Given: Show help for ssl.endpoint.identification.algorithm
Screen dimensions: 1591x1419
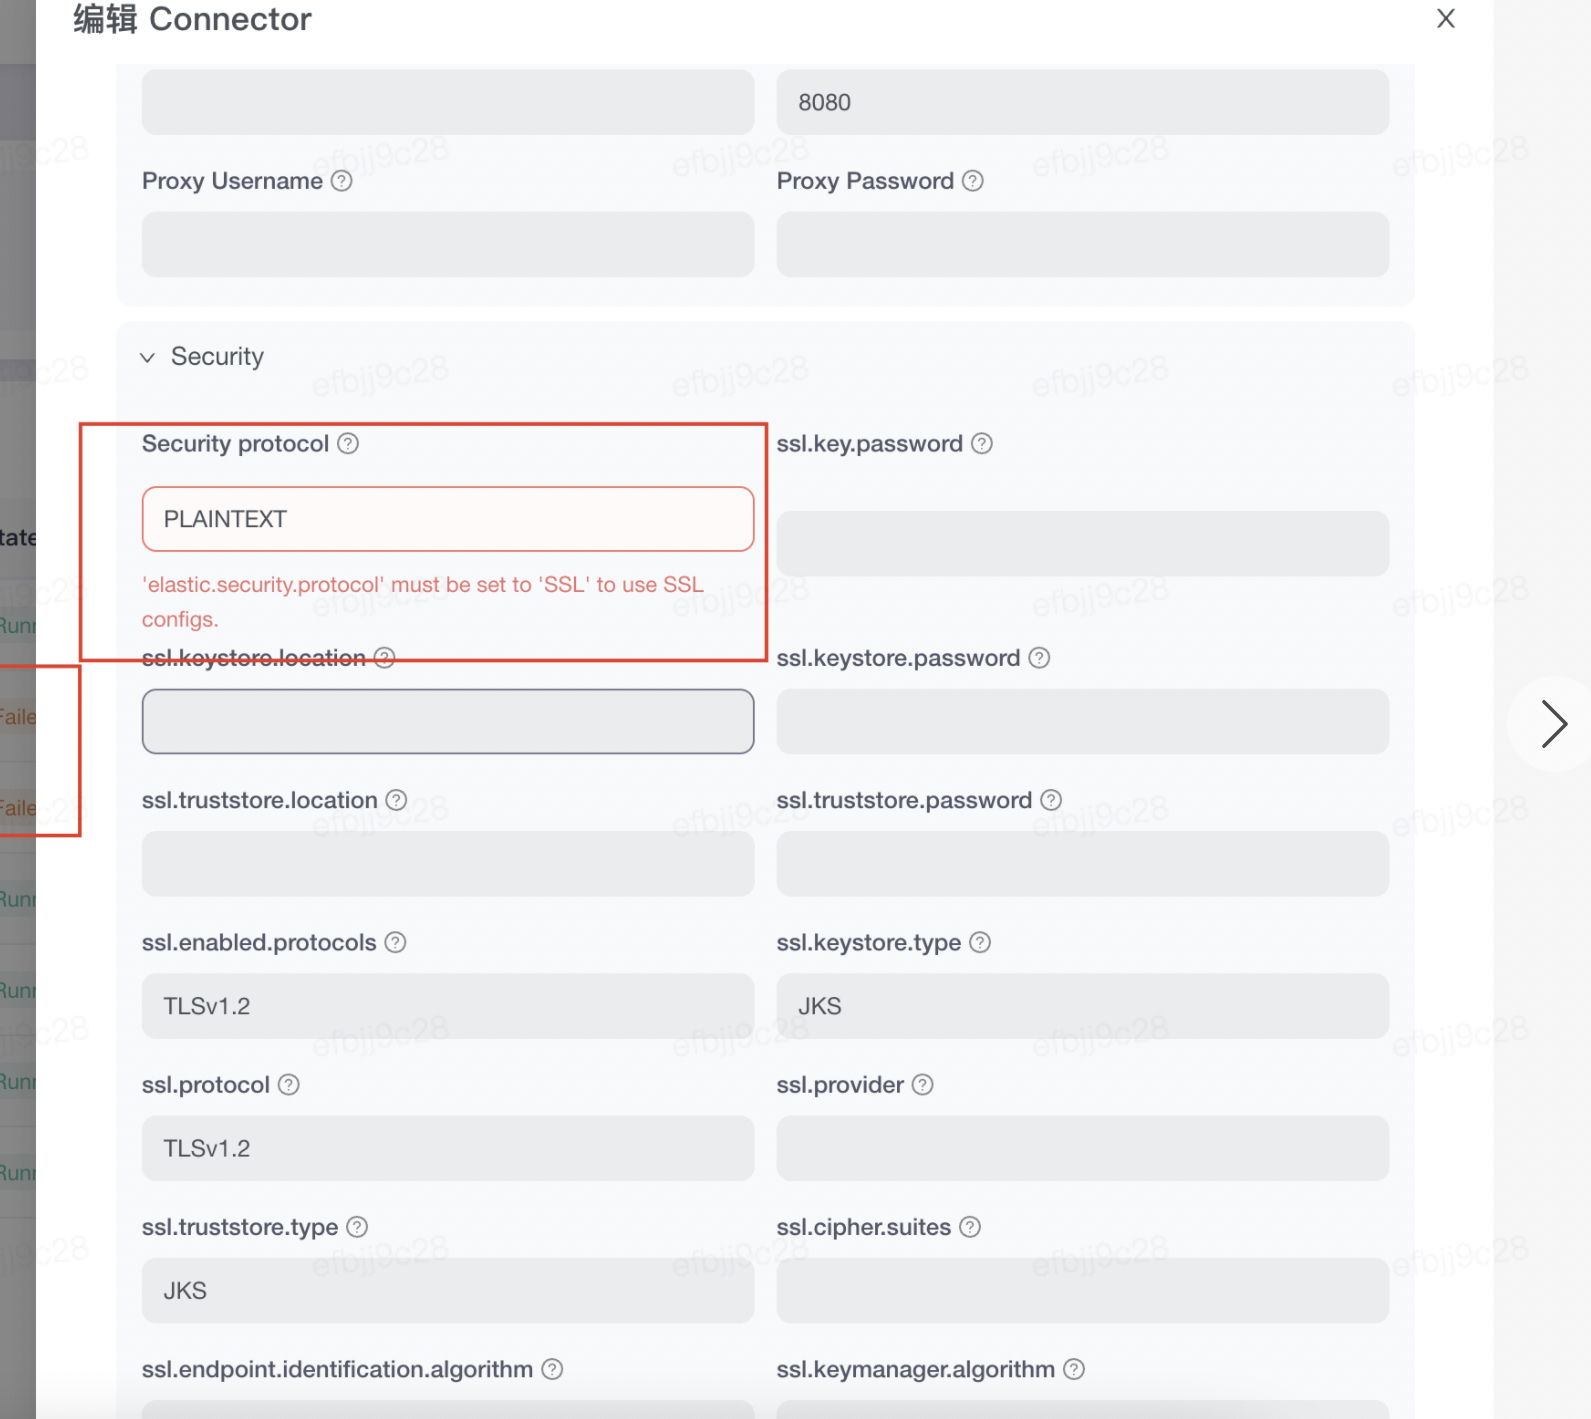Looking at the screenshot, I should pos(552,1369).
